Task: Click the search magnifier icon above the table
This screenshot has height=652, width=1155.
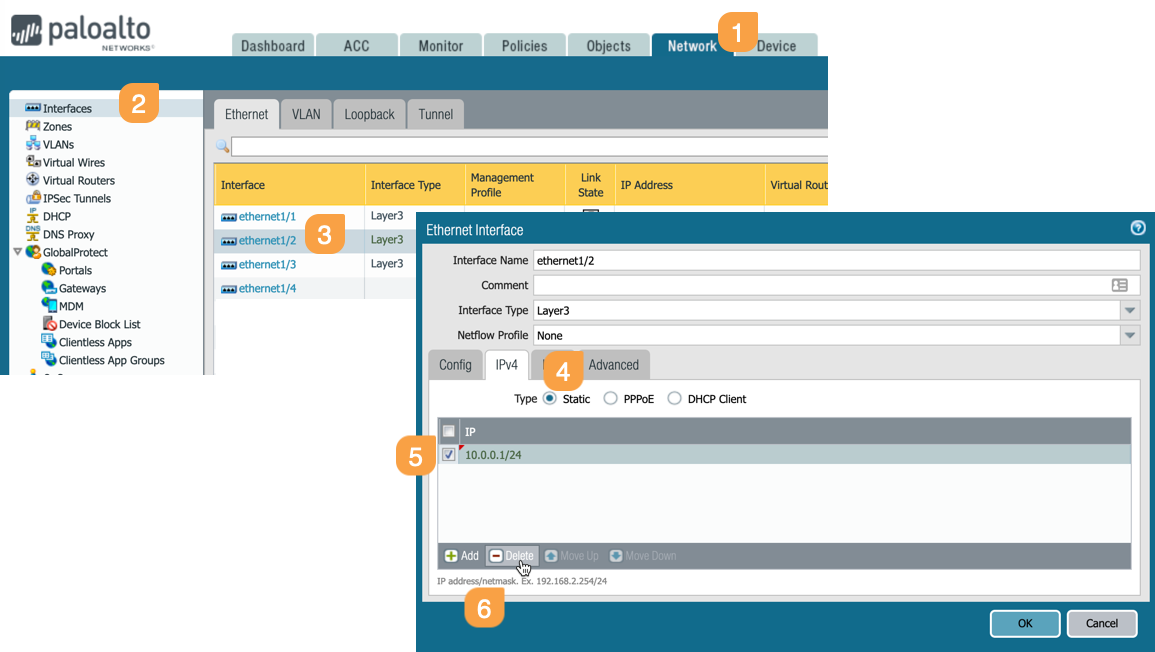Action: pyautogui.click(x=222, y=146)
